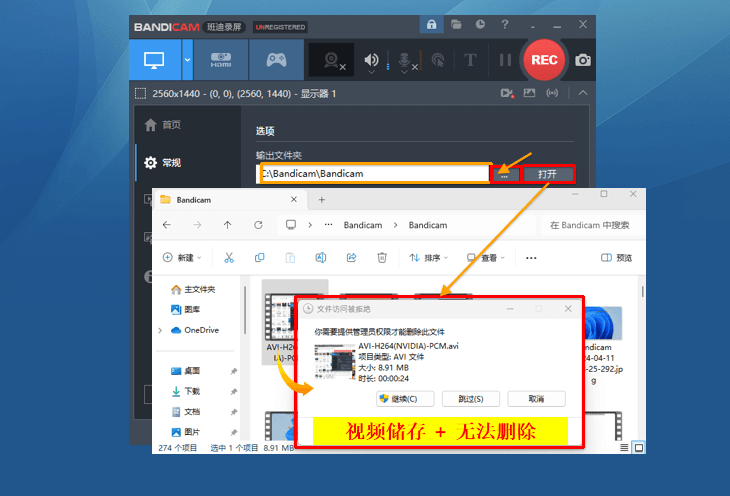Go back in Explorer navigation
730x496 pixels.
167,225
